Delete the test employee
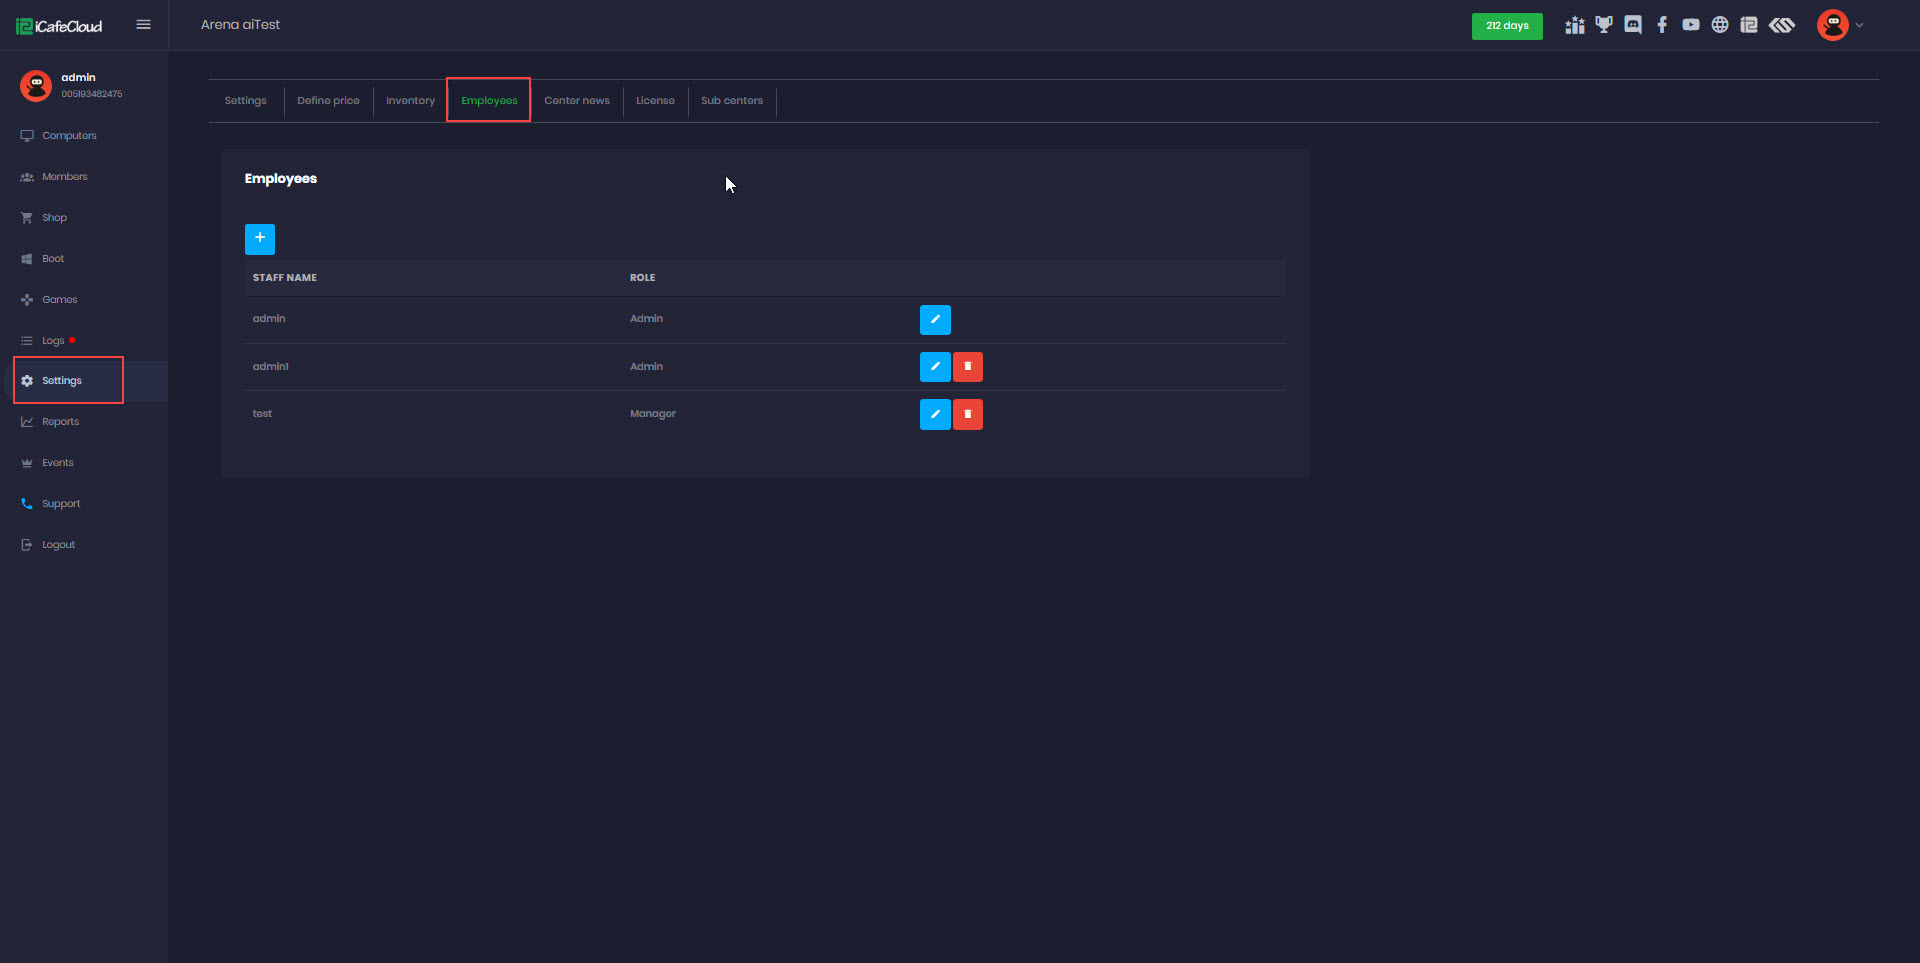 [968, 414]
